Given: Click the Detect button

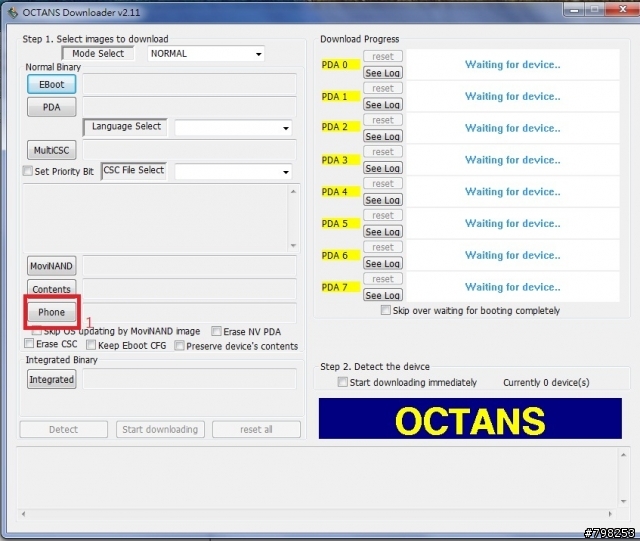Looking at the screenshot, I should [x=64, y=429].
